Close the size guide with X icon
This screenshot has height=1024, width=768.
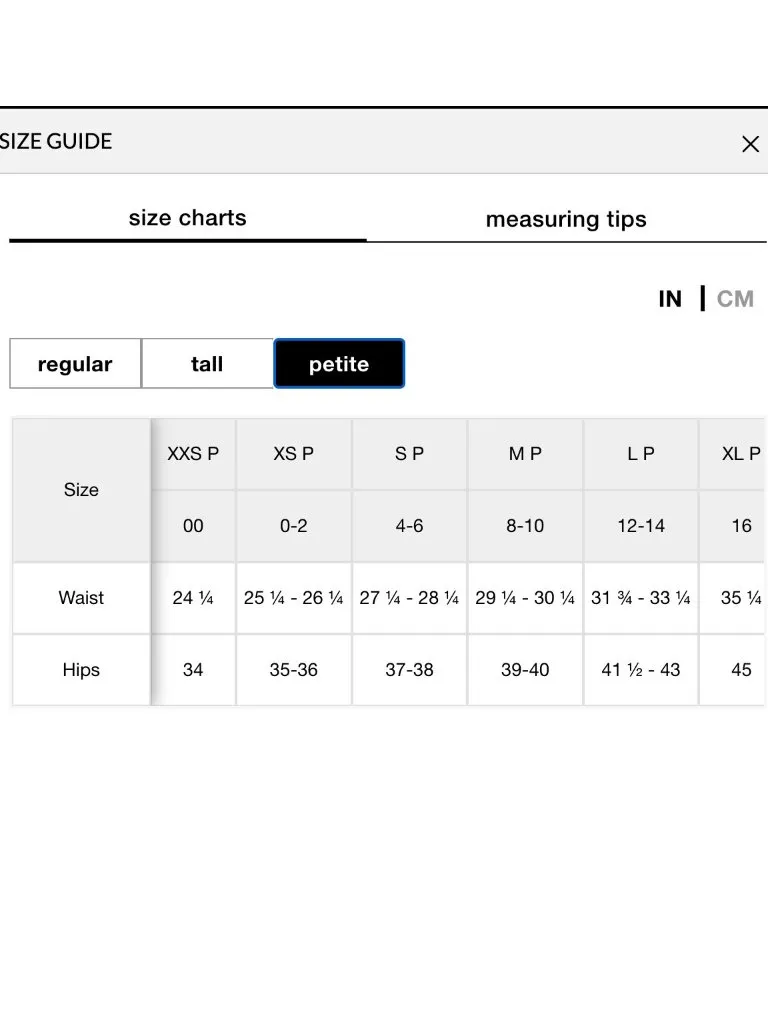[x=750, y=144]
